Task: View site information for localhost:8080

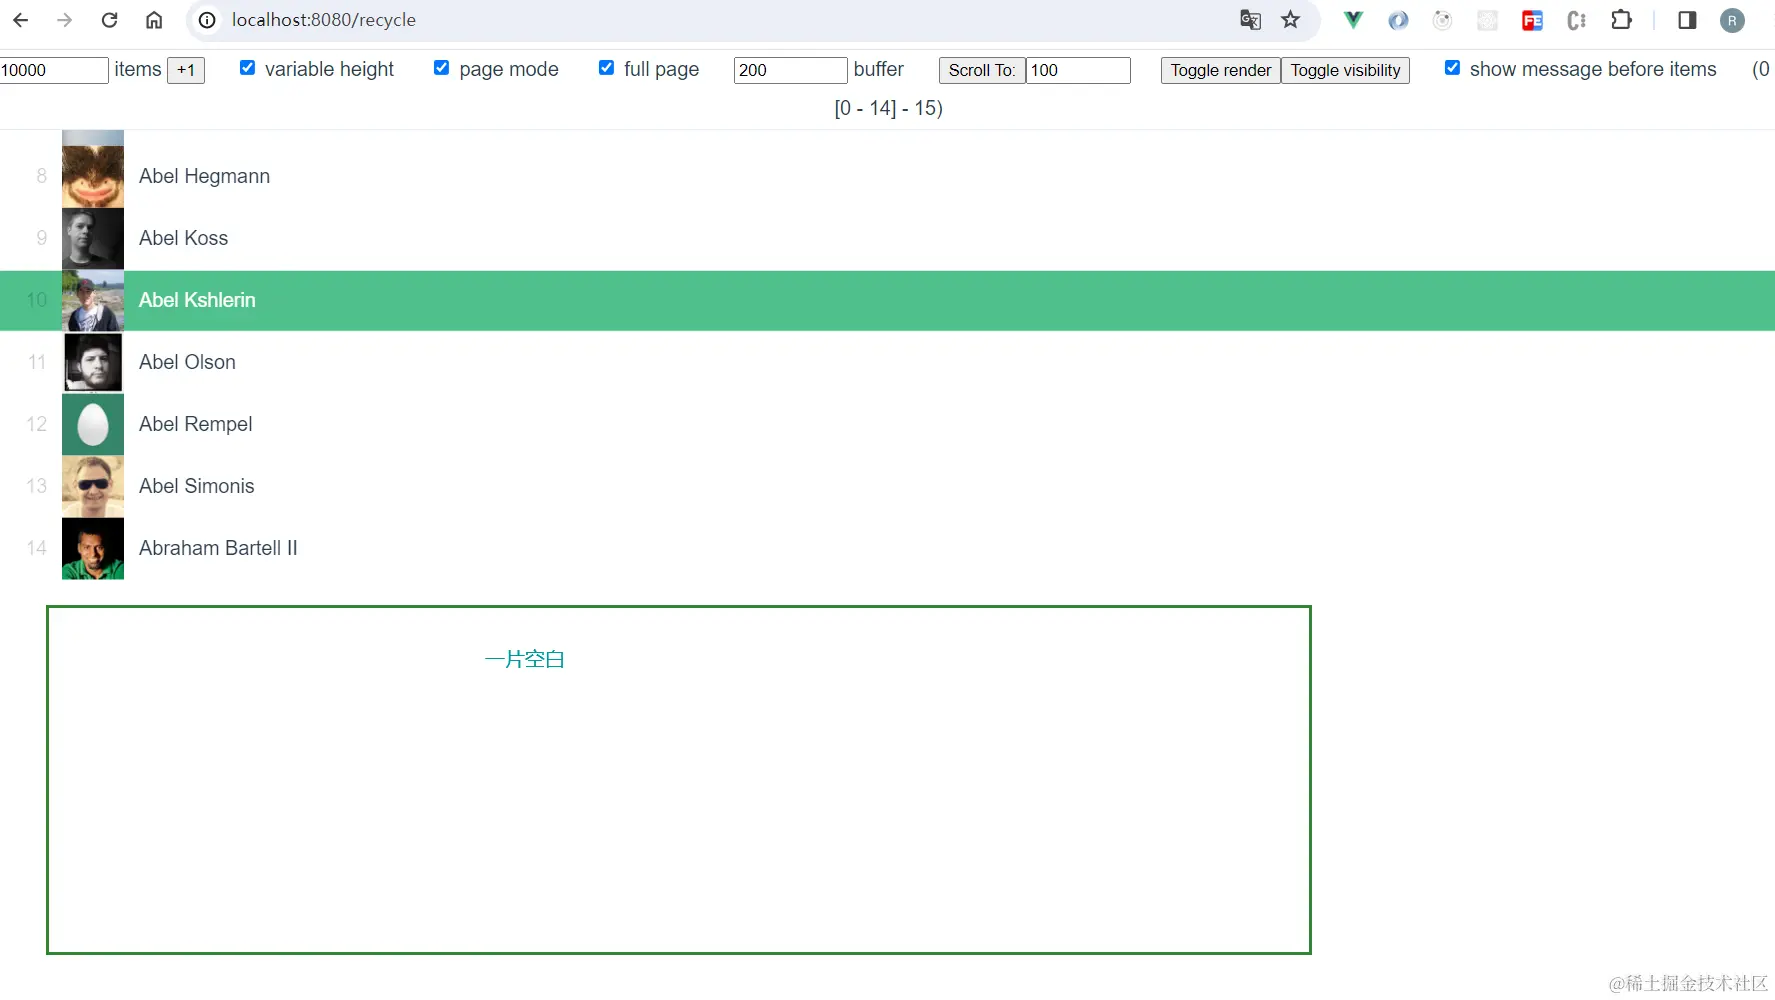Action: coord(206,20)
